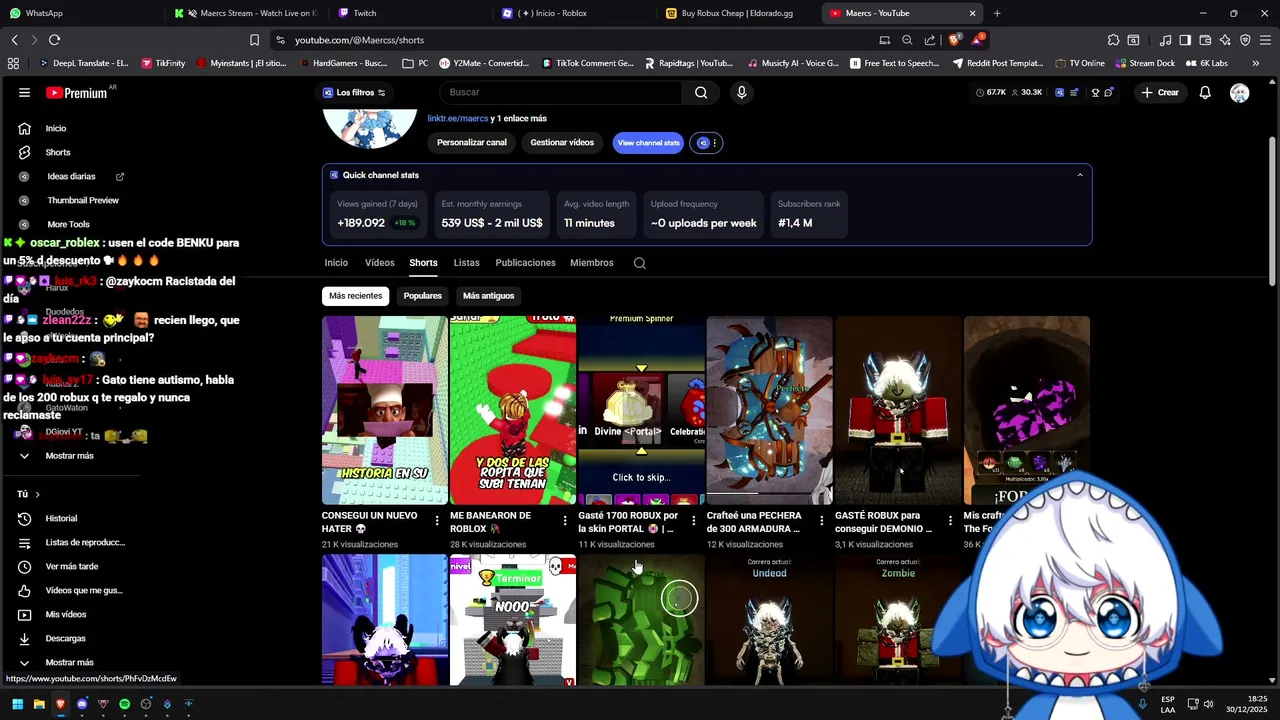Click the youtube.com address bar URL

click(x=360, y=40)
